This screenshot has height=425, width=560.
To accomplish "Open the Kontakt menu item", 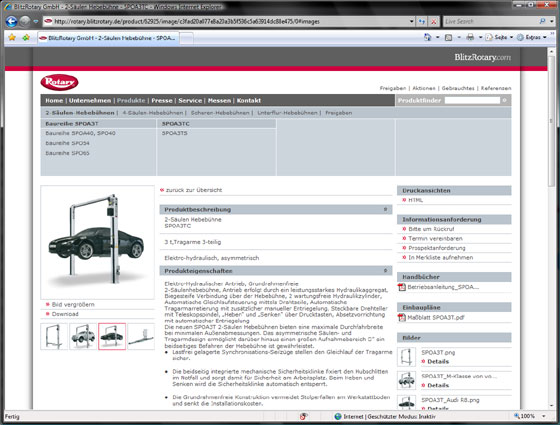I will pyautogui.click(x=249, y=101).
